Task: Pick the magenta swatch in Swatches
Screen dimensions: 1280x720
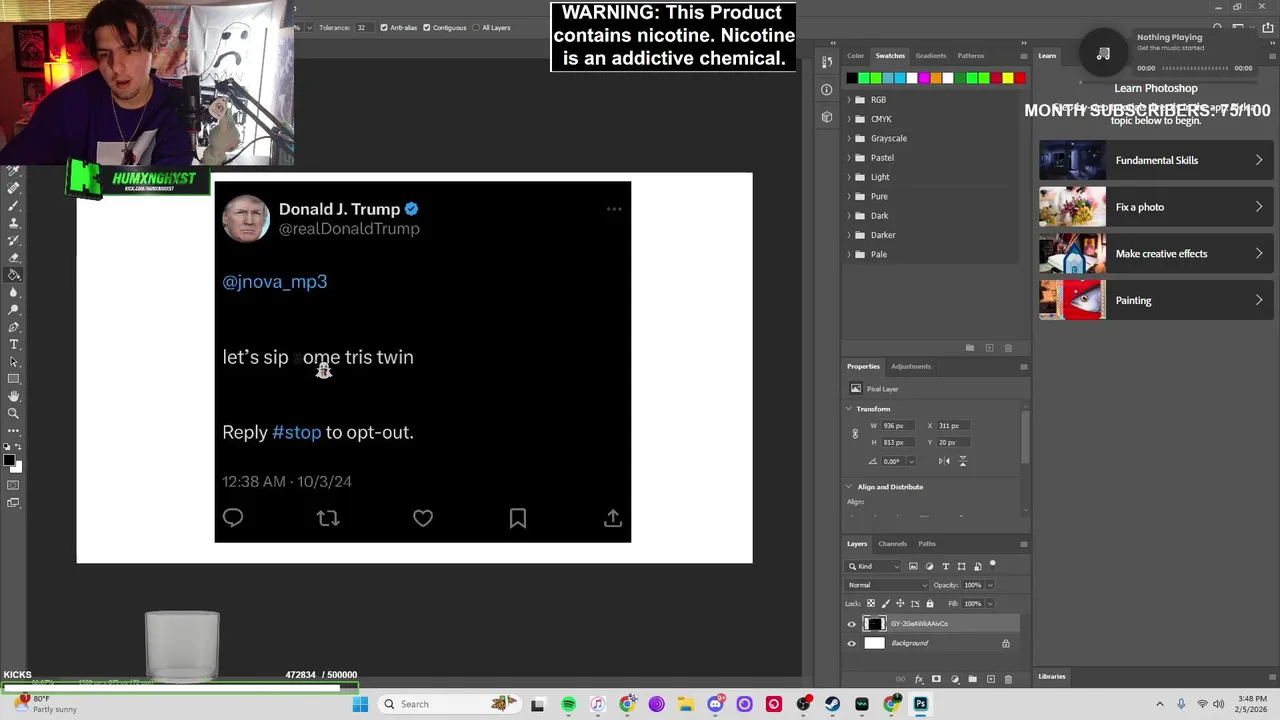Action: [x=923, y=78]
